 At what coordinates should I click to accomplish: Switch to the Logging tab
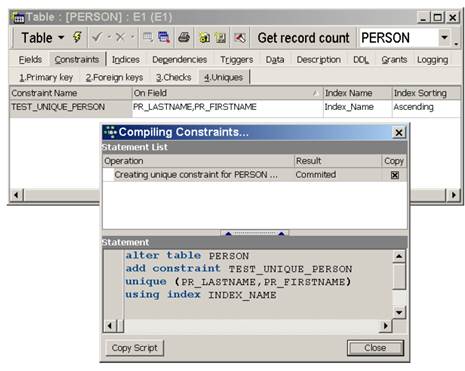point(433,60)
